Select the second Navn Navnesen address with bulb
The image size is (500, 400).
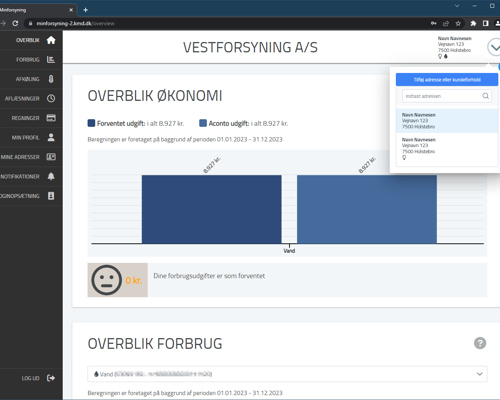(447, 149)
